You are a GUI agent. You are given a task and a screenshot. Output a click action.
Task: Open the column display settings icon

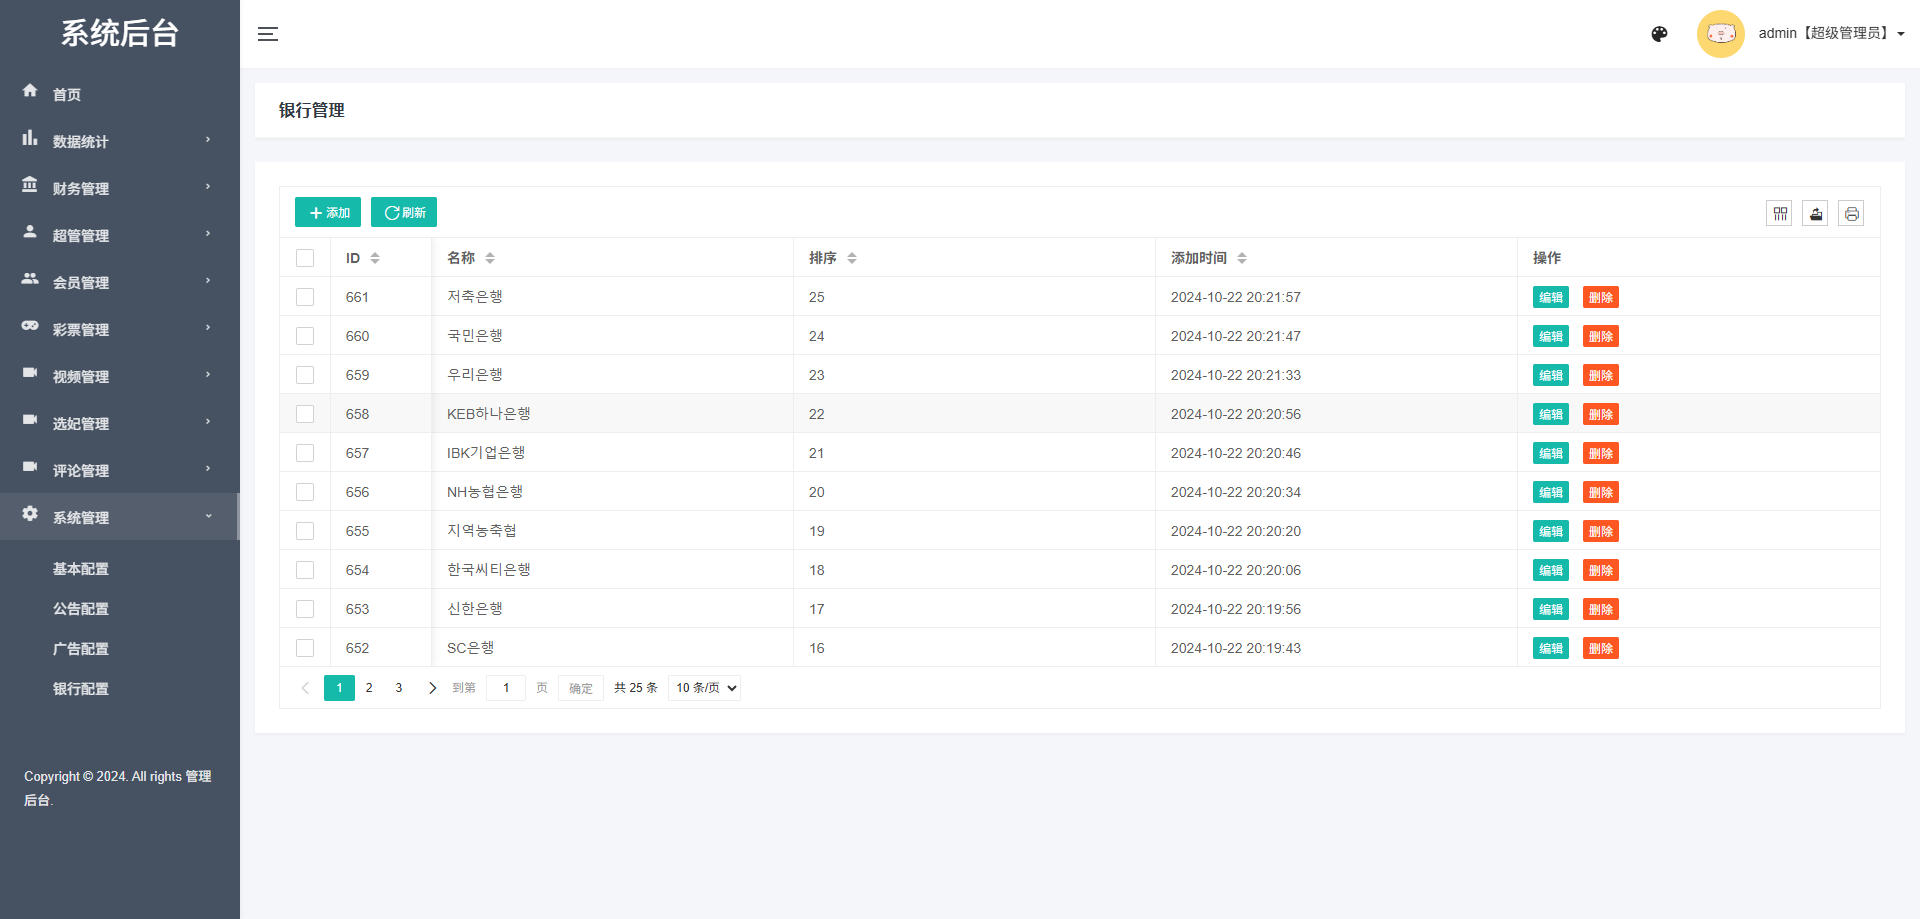point(1780,213)
